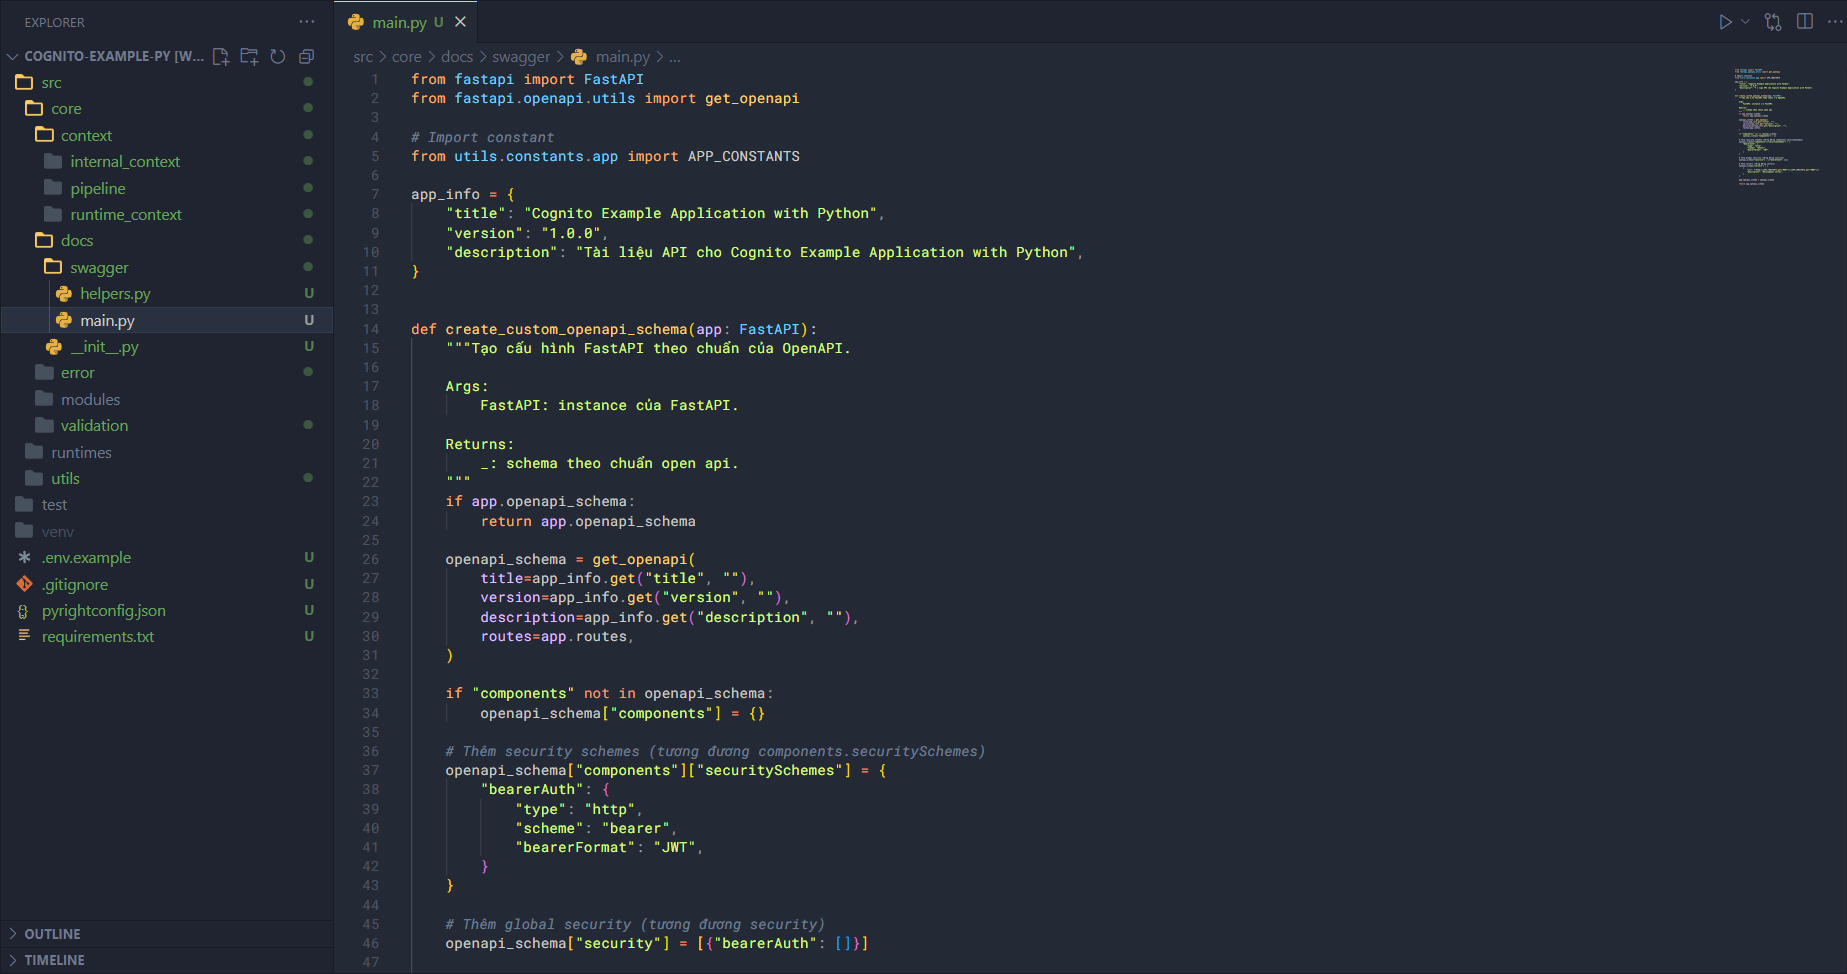
Task: Open editor more actions ellipsis menu
Action: [1834, 22]
